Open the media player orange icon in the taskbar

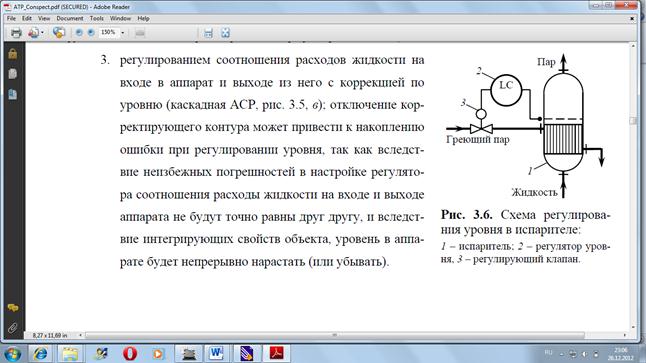(x=158, y=354)
